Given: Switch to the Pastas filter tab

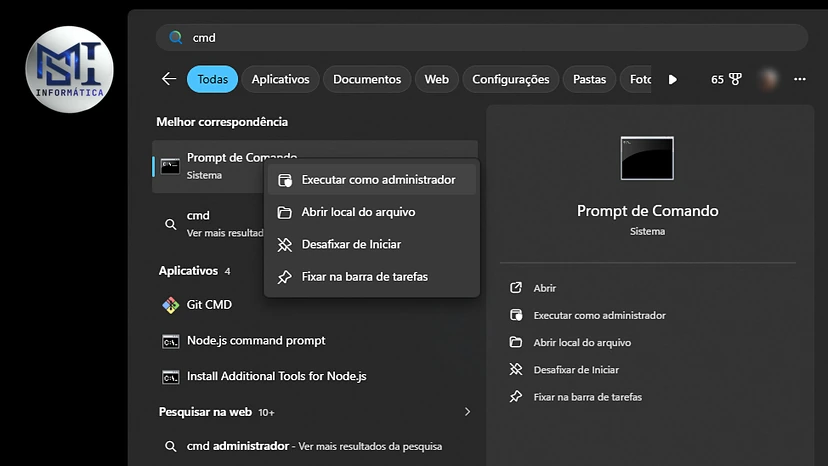Looking at the screenshot, I should pyautogui.click(x=589, y=79).
